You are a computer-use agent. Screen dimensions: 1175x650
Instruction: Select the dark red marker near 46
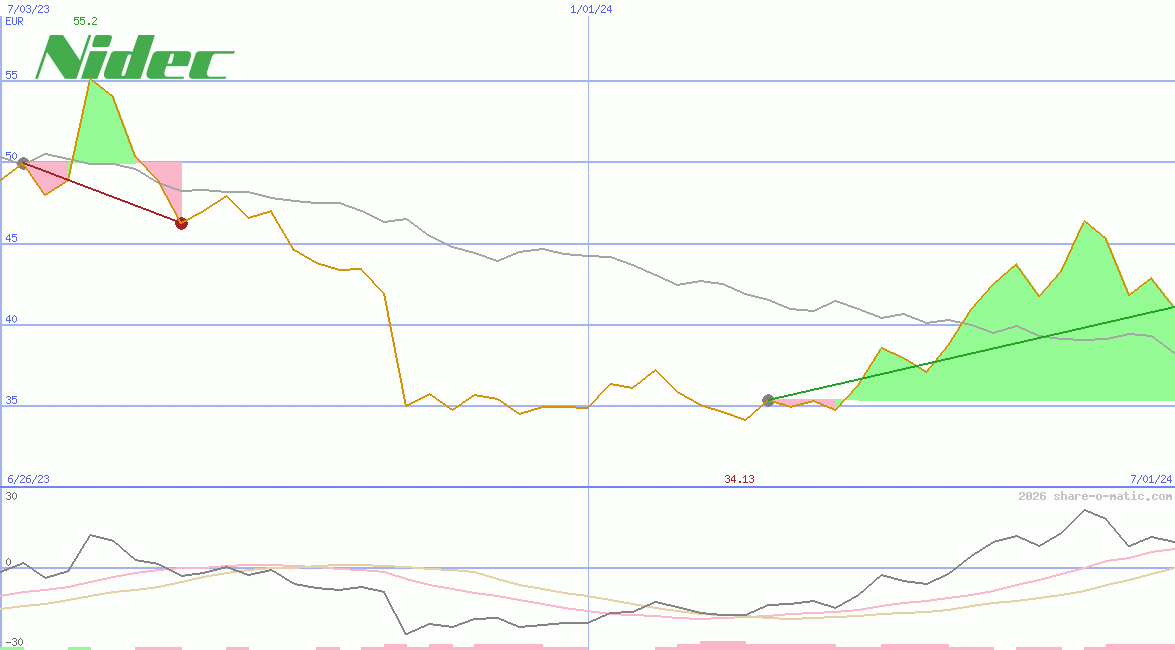coord(181,223)
